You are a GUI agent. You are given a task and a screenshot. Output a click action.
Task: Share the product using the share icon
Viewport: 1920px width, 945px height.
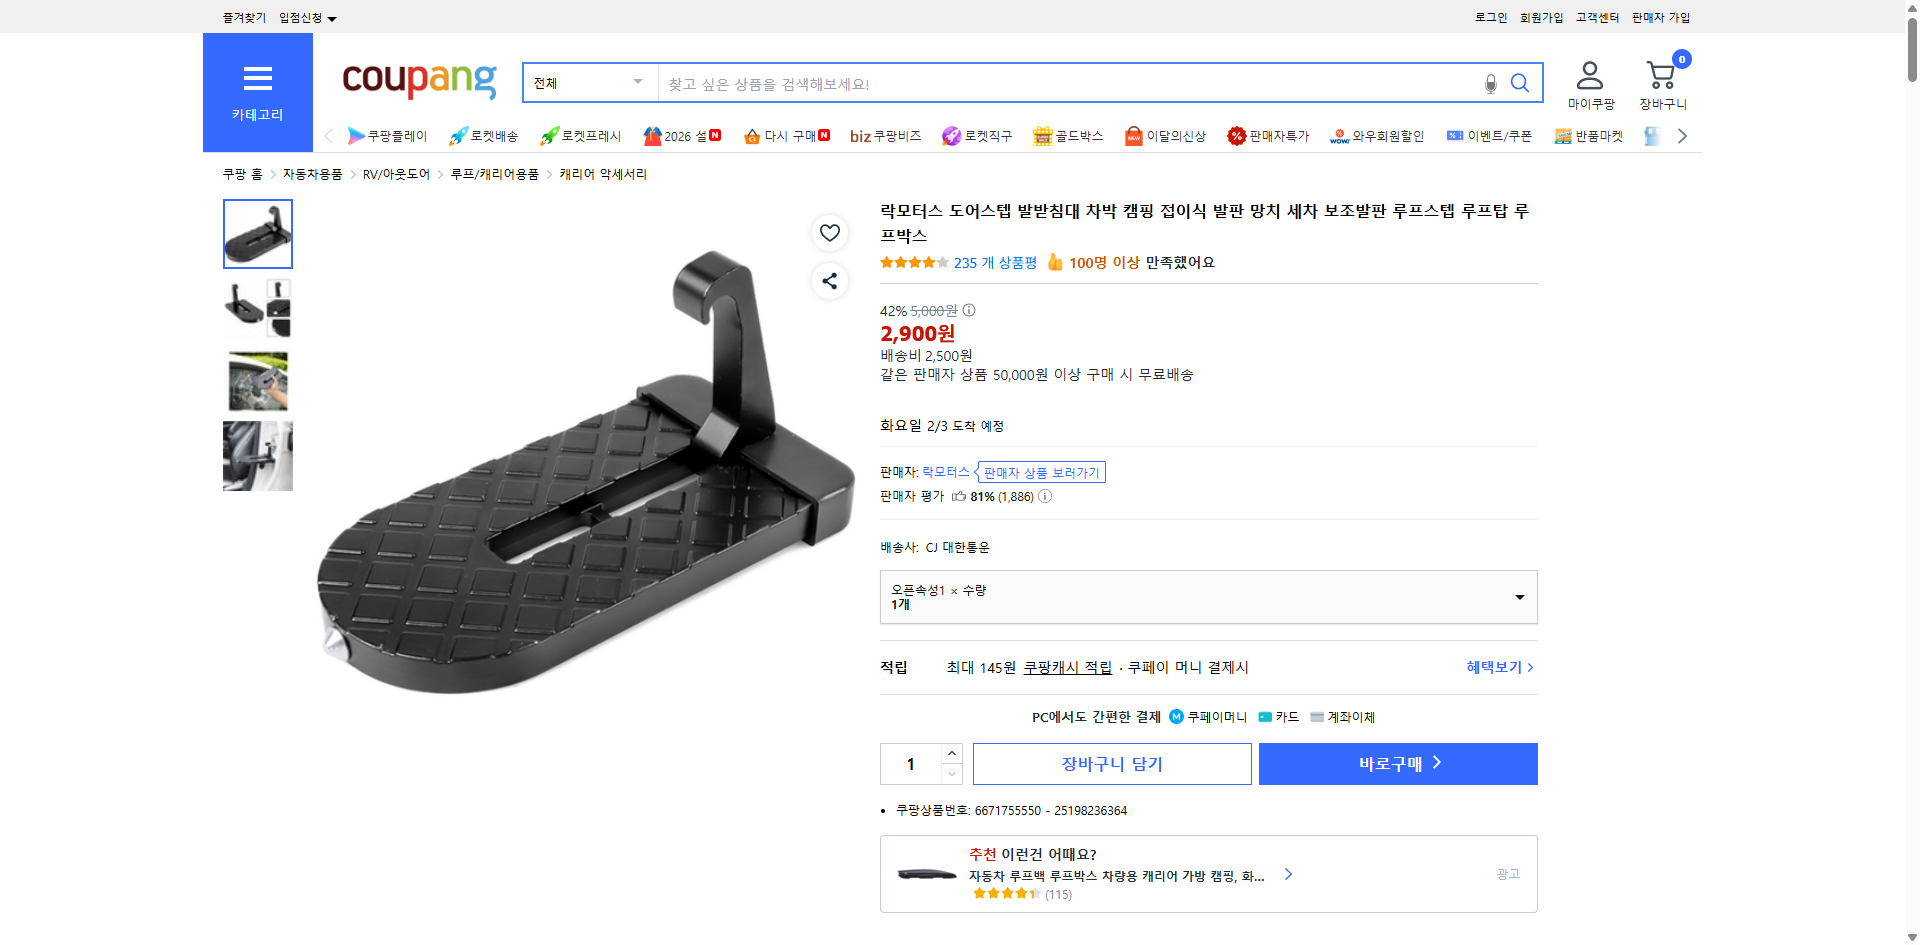pyautogui.click(x=829, y=281)
